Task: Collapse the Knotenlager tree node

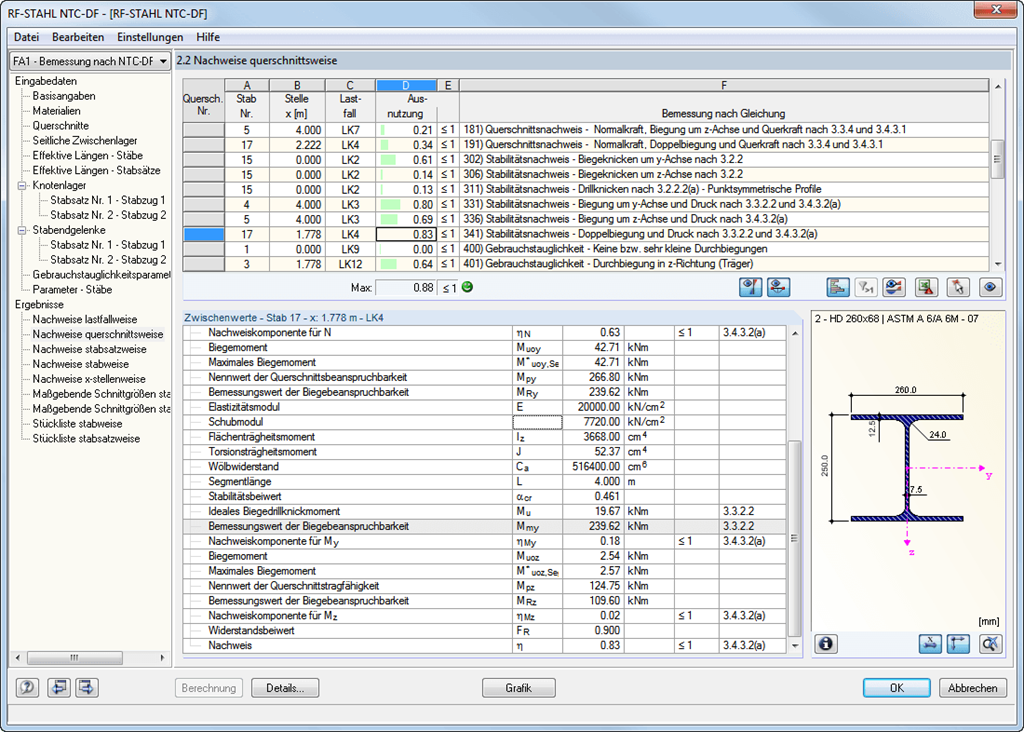Action: coord(22,185)
